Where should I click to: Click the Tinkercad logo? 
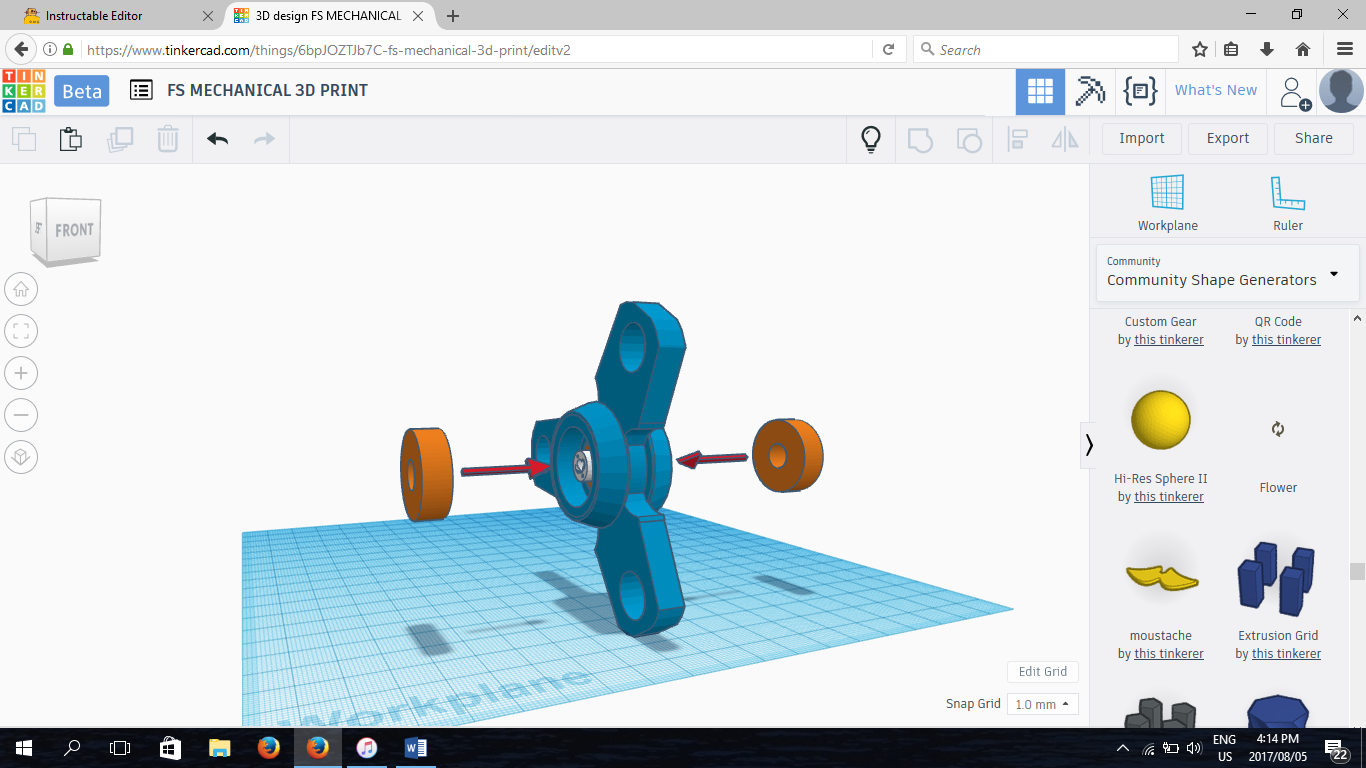[x=23, y=90]
